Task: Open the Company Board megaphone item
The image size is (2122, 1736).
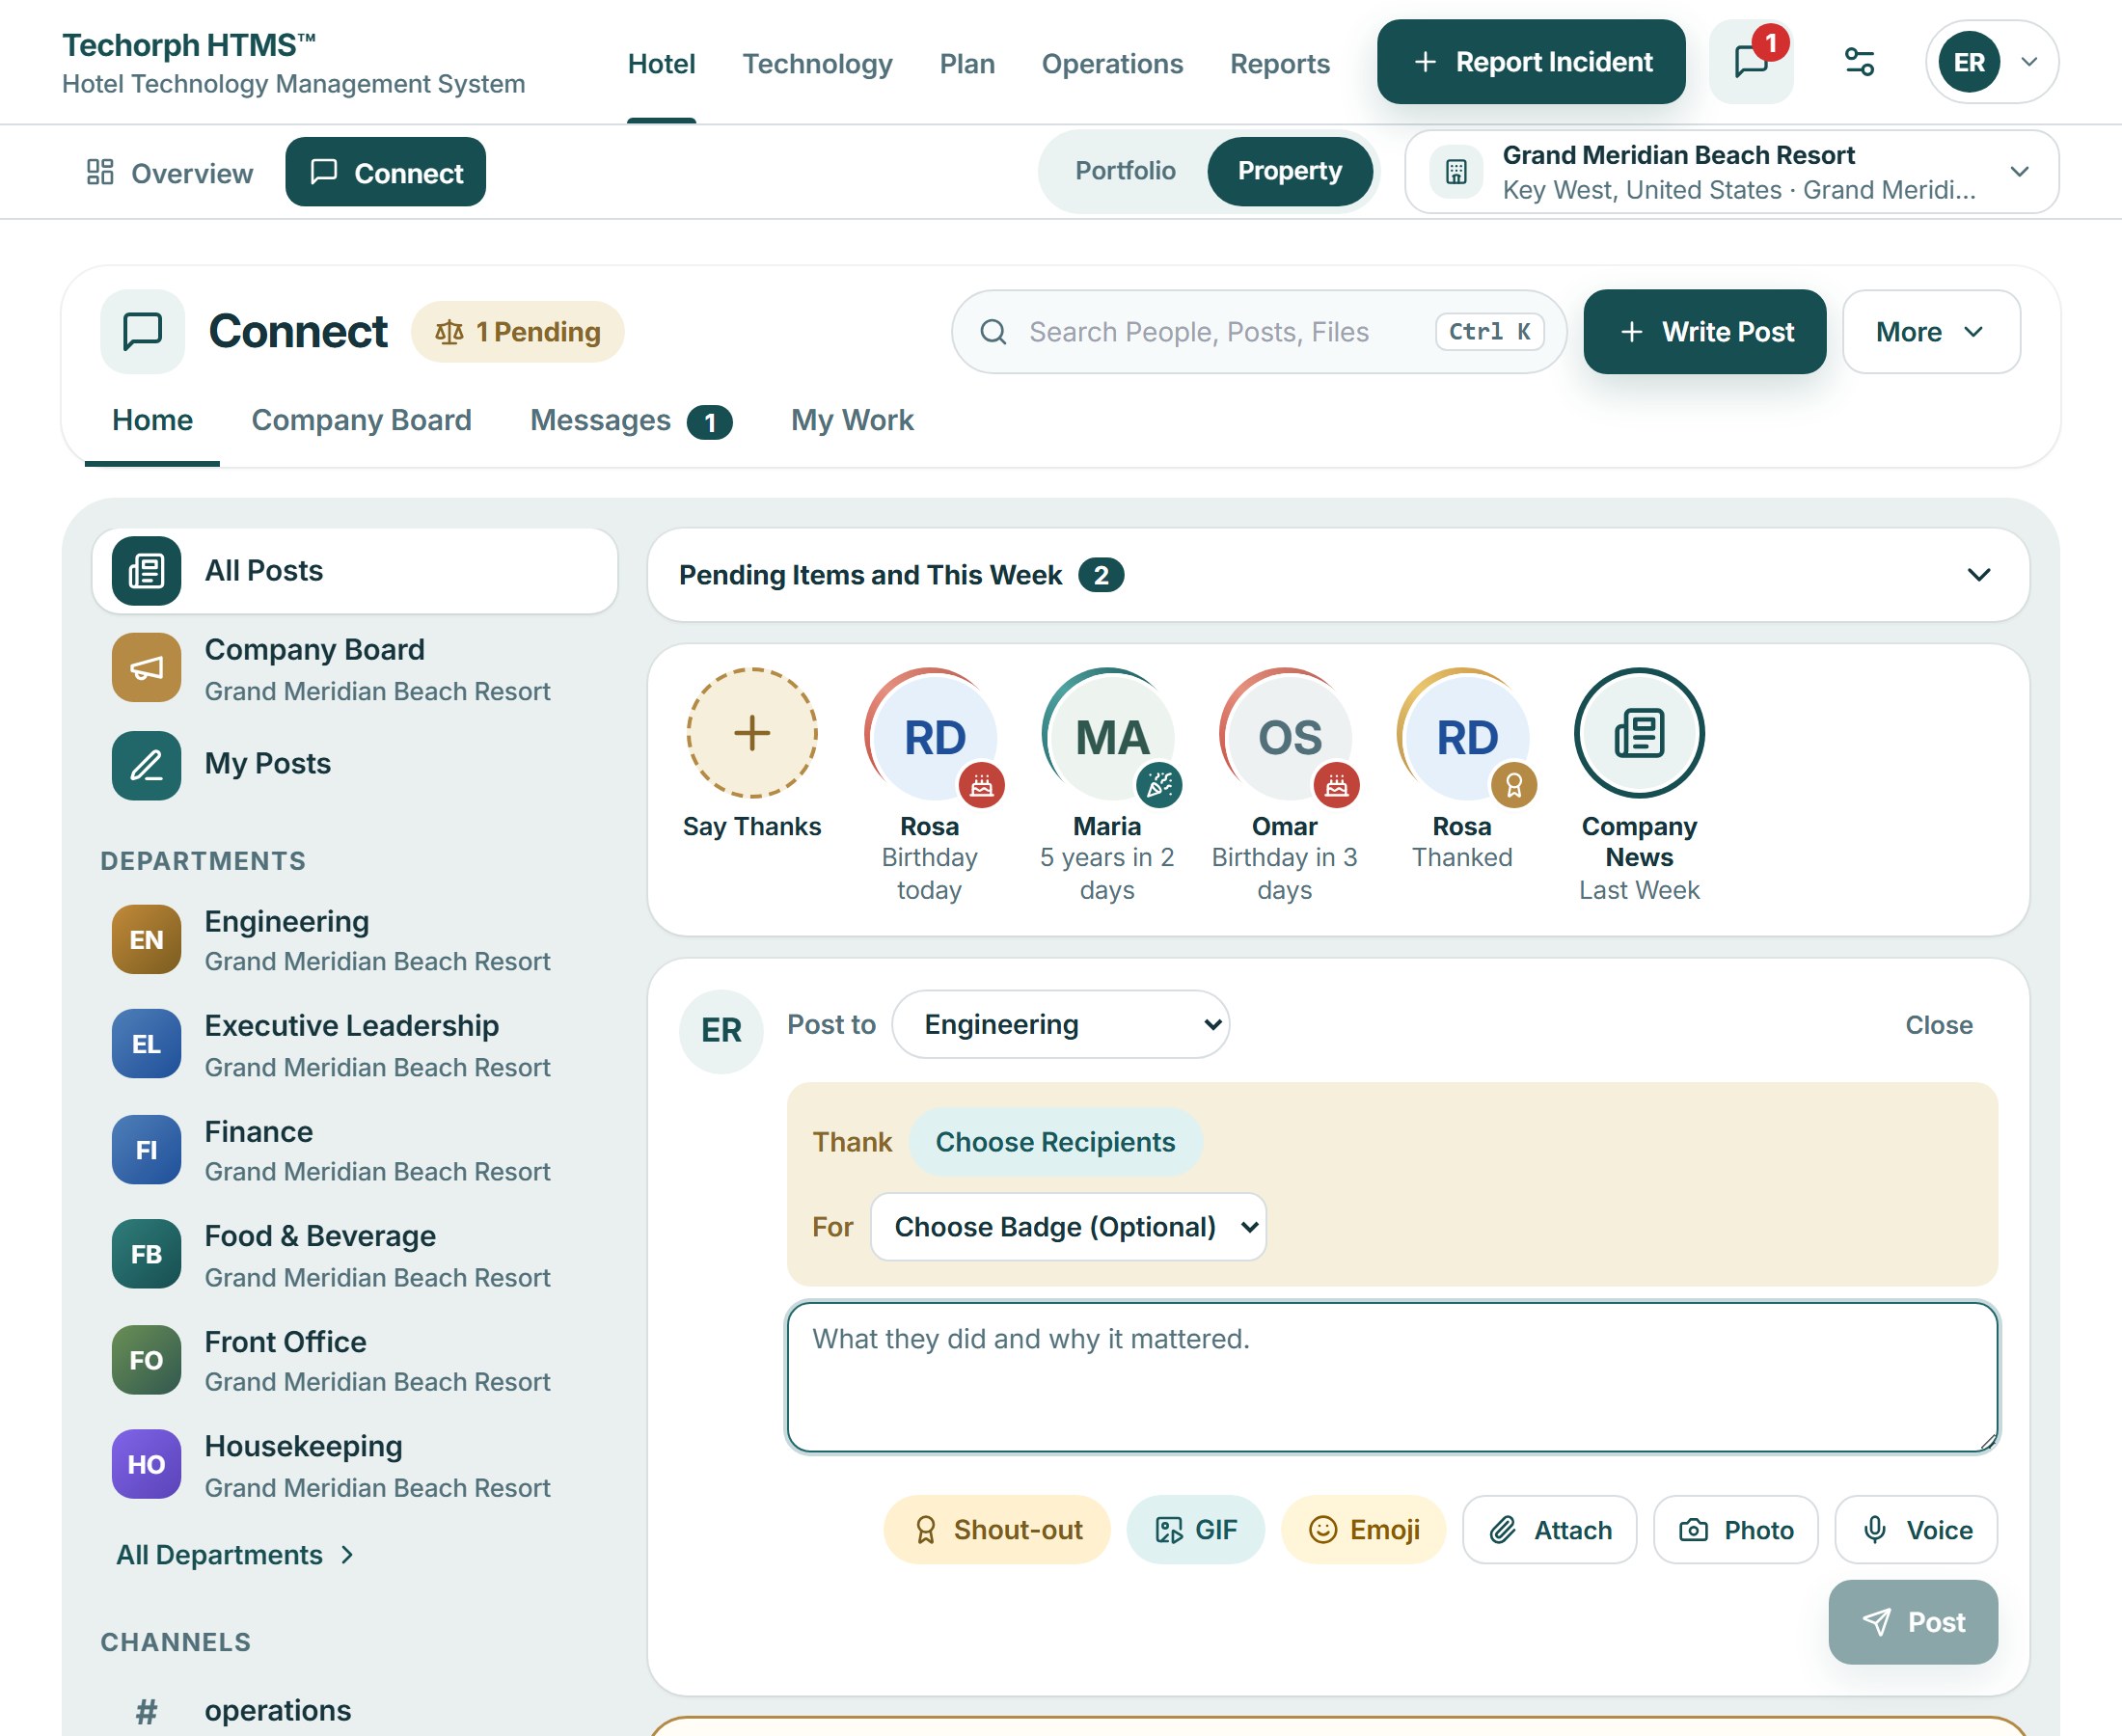Action: point(355,669)
